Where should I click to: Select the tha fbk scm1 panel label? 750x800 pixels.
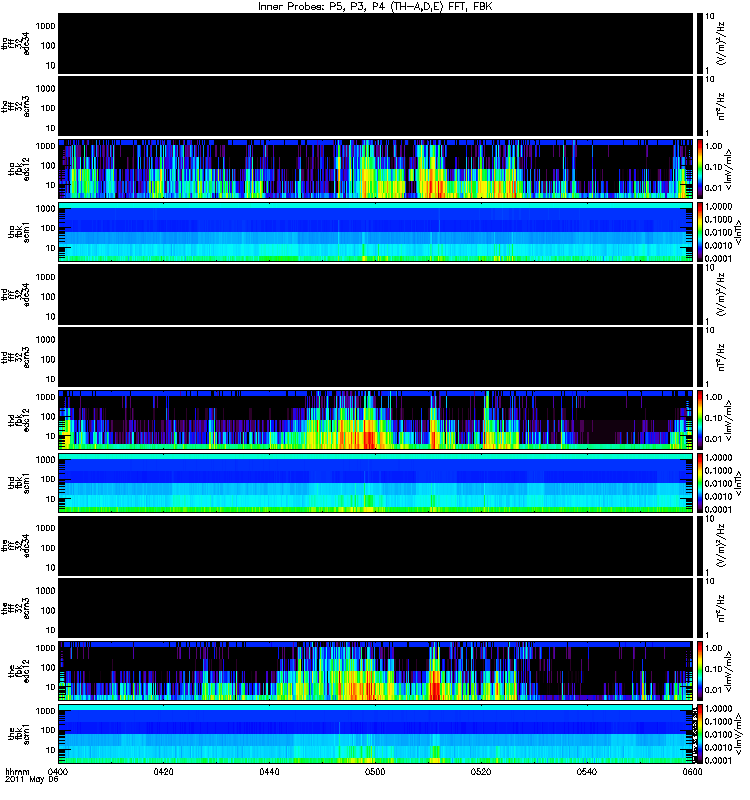tap(19, 232)
